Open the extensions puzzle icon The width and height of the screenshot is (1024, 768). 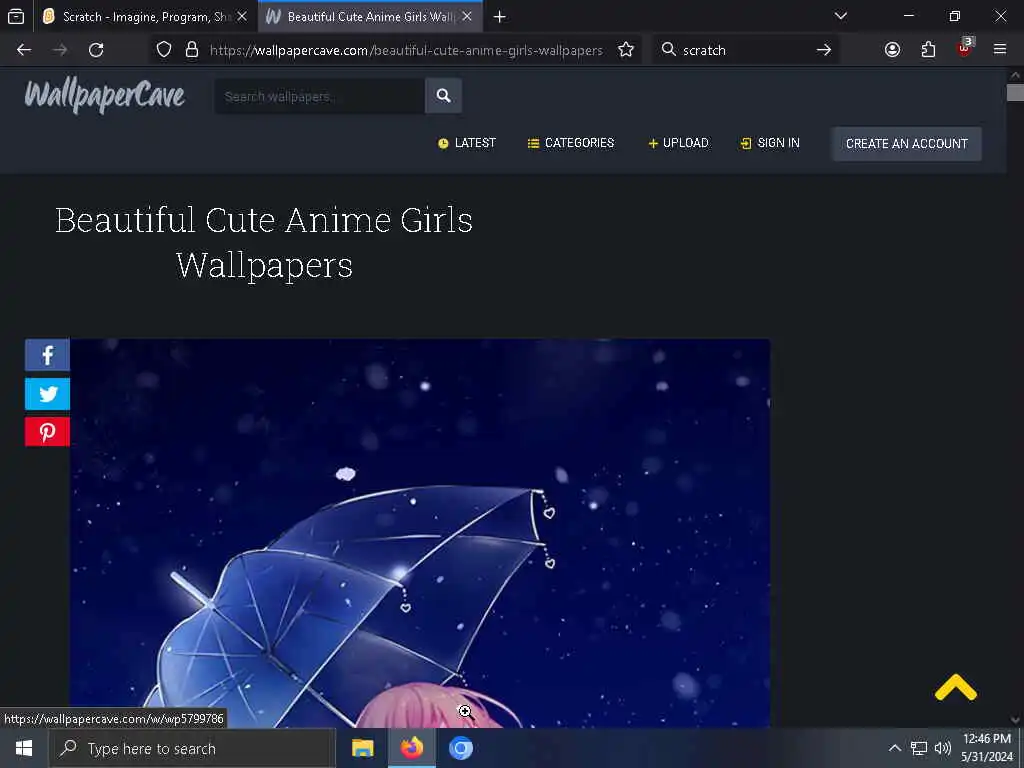point(928,50)
